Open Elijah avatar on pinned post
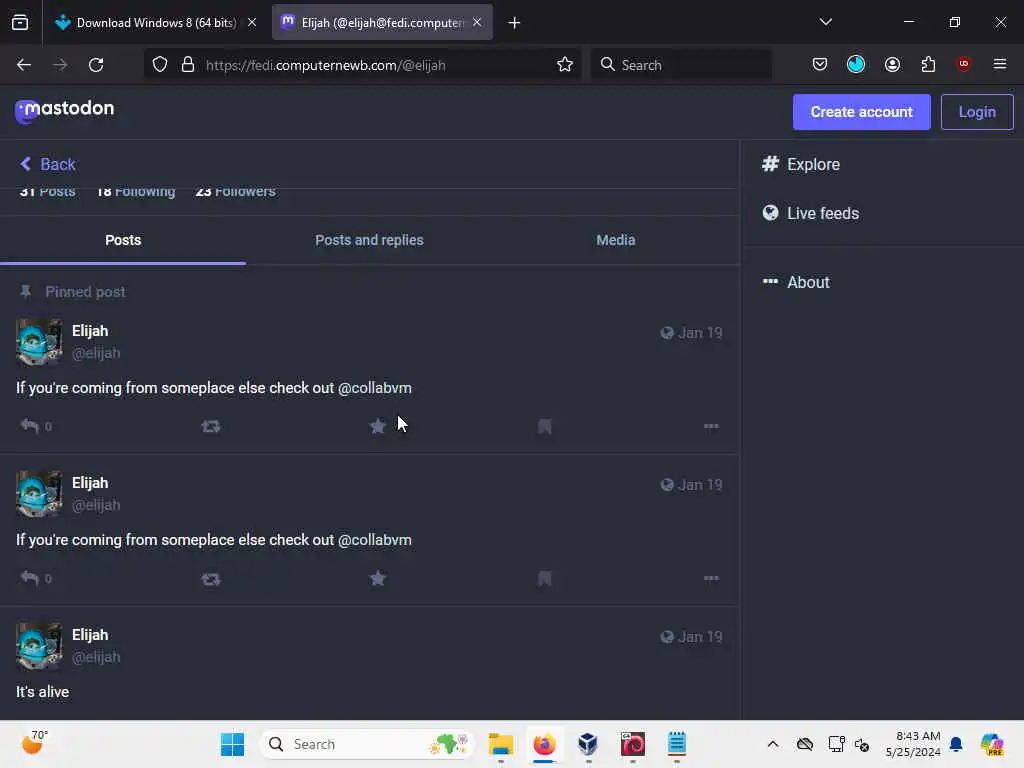 39,342
